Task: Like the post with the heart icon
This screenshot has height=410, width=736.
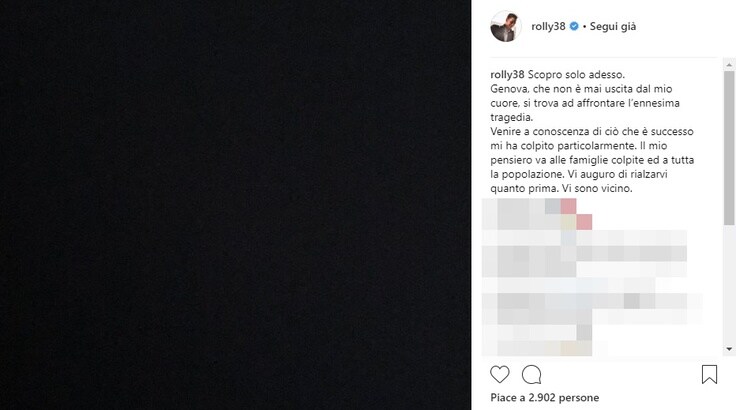Action: (x=499, y=374)
